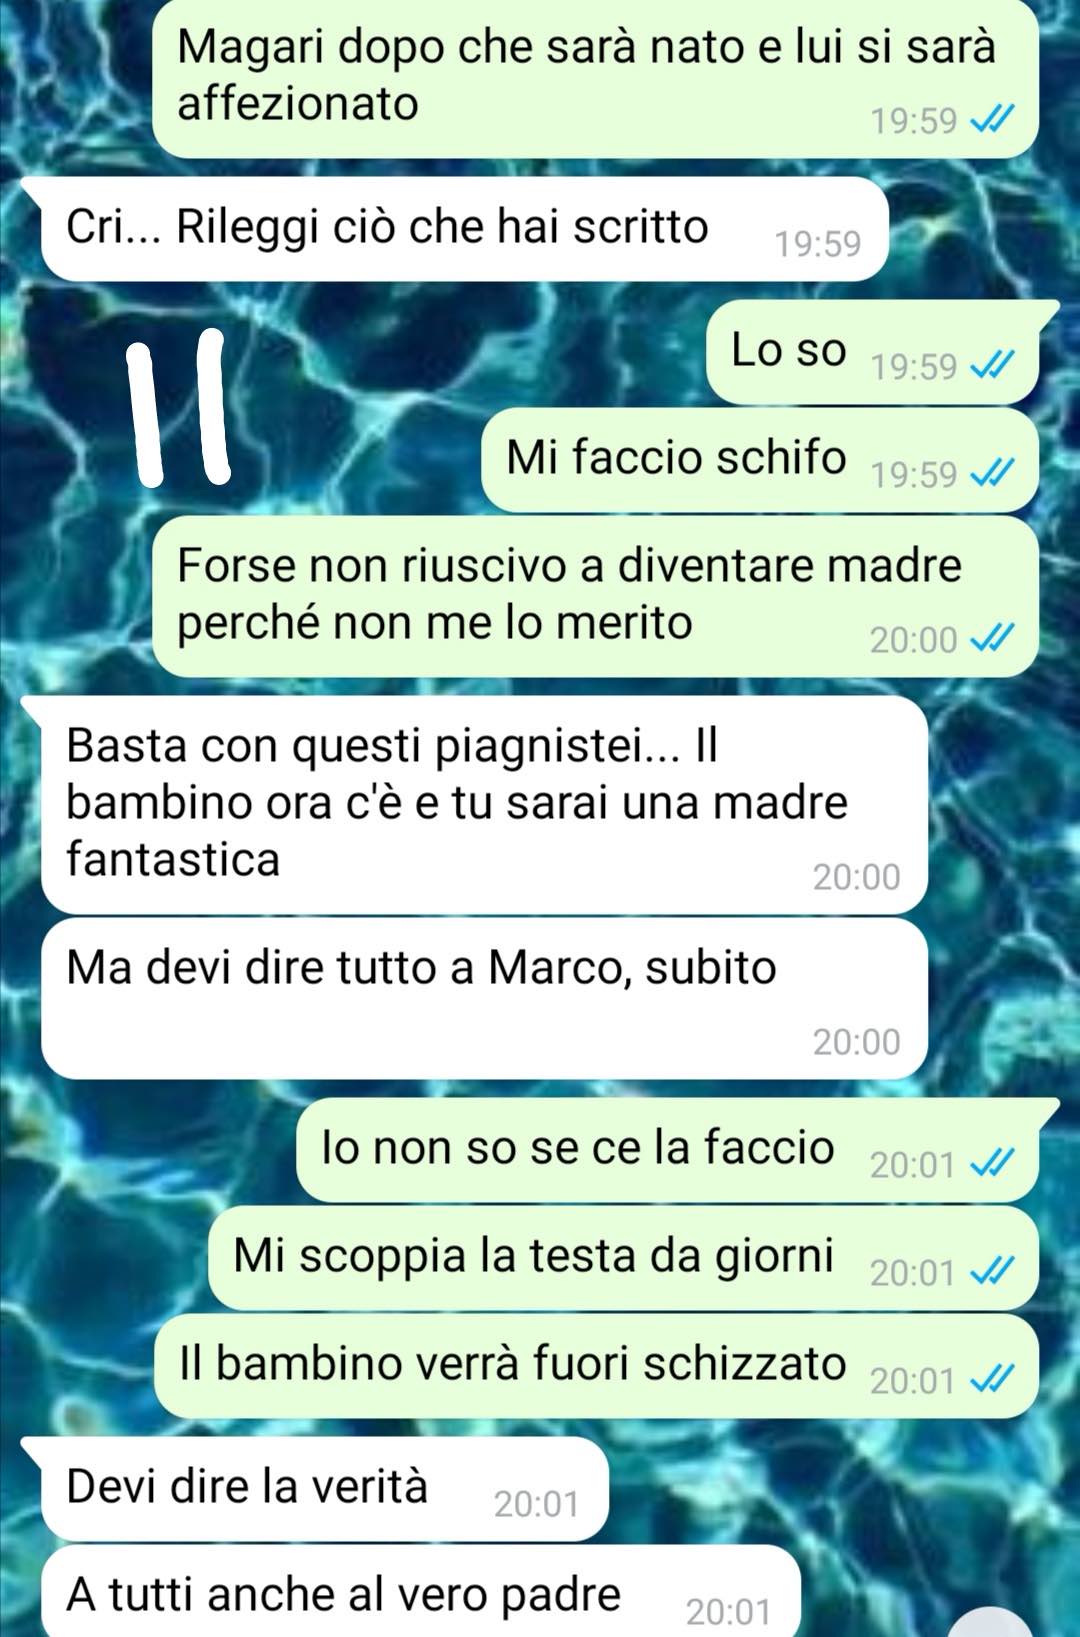This screenshot has height=1637, width=1080.
Task: Tap the double check mark on 'Lo so' message
Action: [x=993, y=367]
